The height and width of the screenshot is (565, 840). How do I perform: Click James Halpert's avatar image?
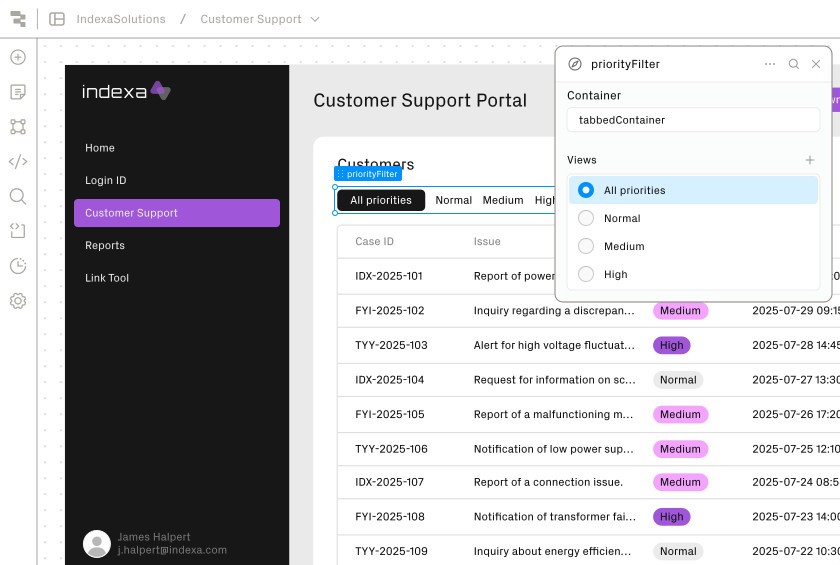[x=97, y=544]
